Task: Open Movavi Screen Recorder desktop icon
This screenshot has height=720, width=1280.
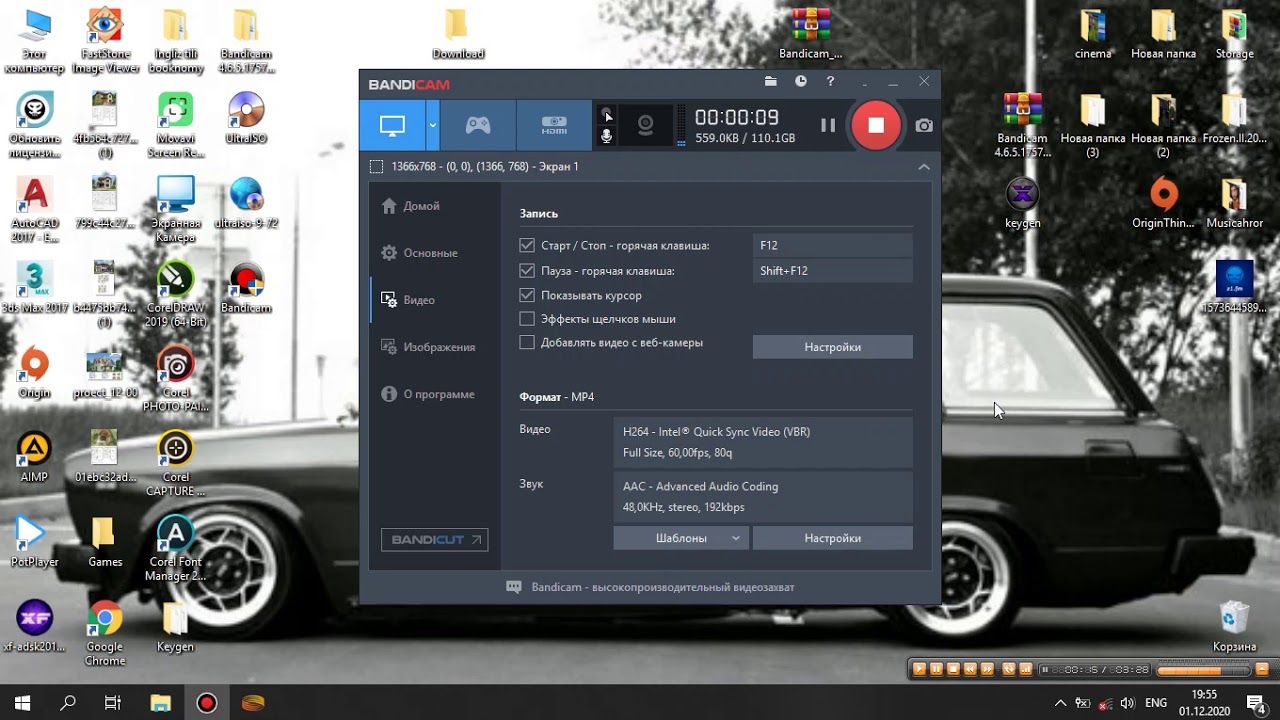Action: coord(175,125)
